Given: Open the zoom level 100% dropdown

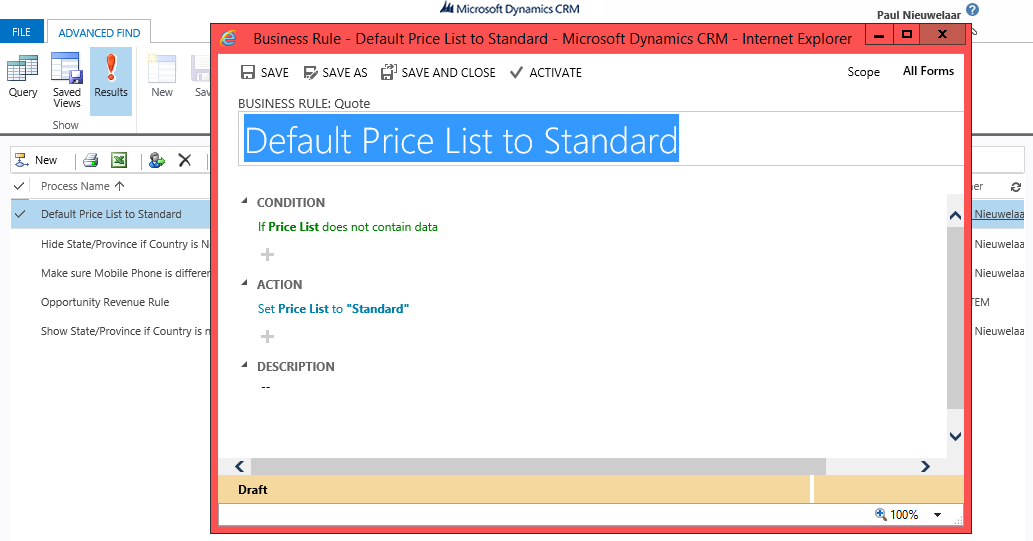Looking at the screenshot, I should tap(937, 515).
